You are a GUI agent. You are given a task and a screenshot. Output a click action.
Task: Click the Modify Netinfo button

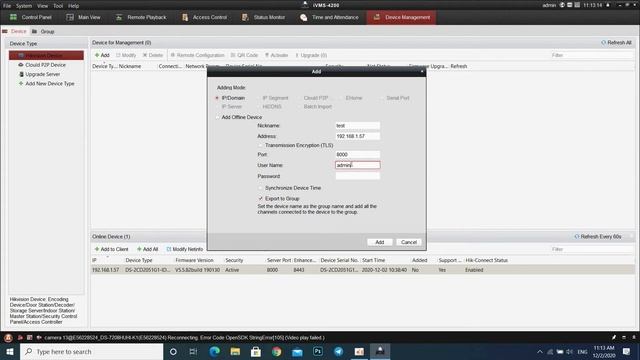(184, 249)
